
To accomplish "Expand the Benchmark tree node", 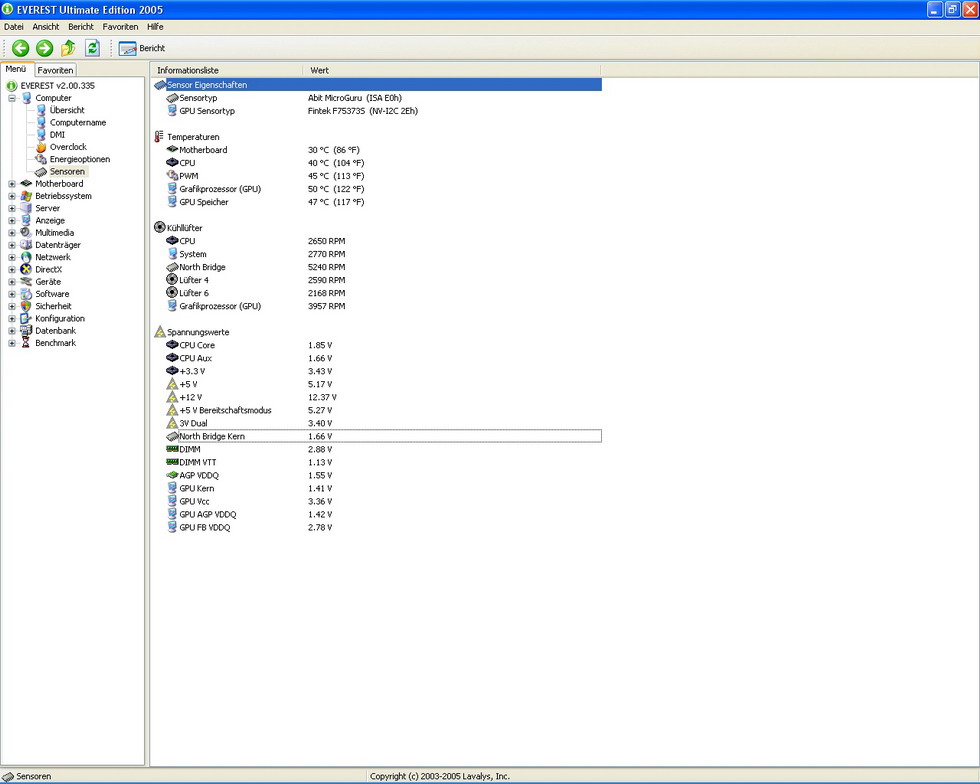I will point(11,343).
